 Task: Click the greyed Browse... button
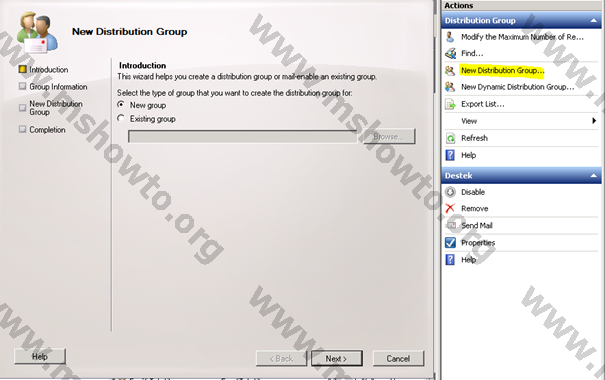click(x=389, y=137)
